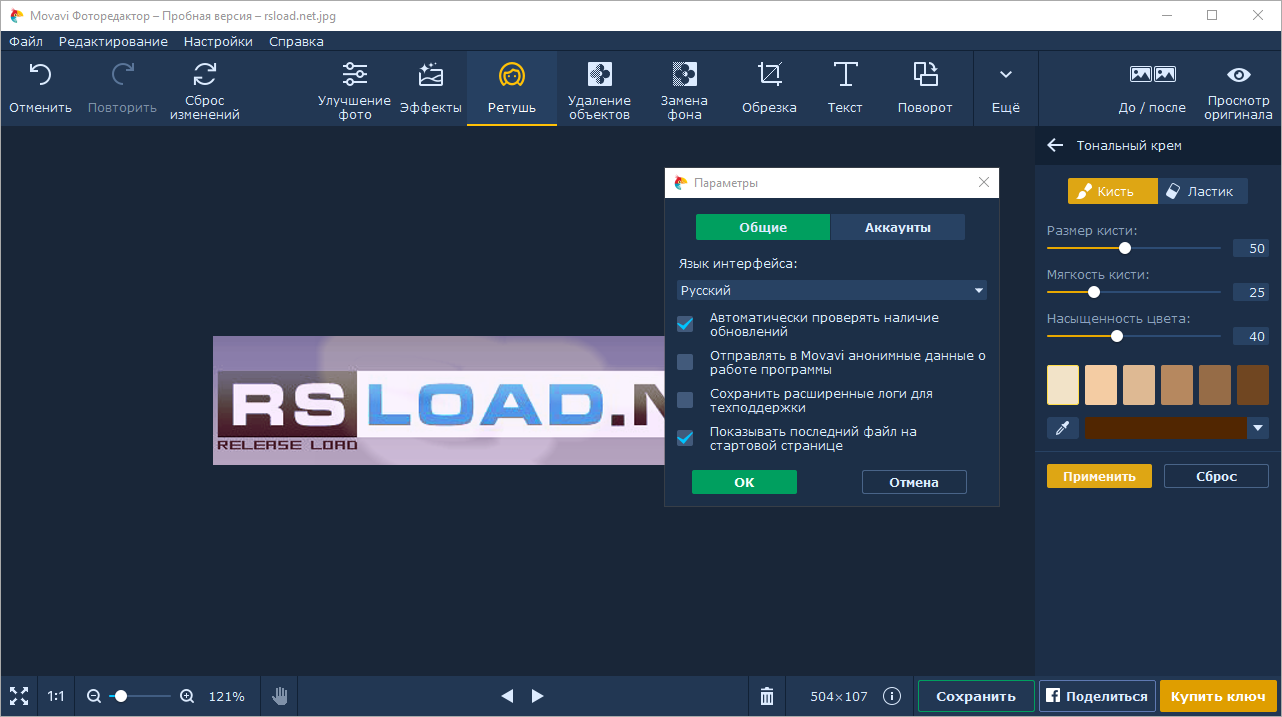Go to next image arrow
1282x717 pixels.
(538, 696)
